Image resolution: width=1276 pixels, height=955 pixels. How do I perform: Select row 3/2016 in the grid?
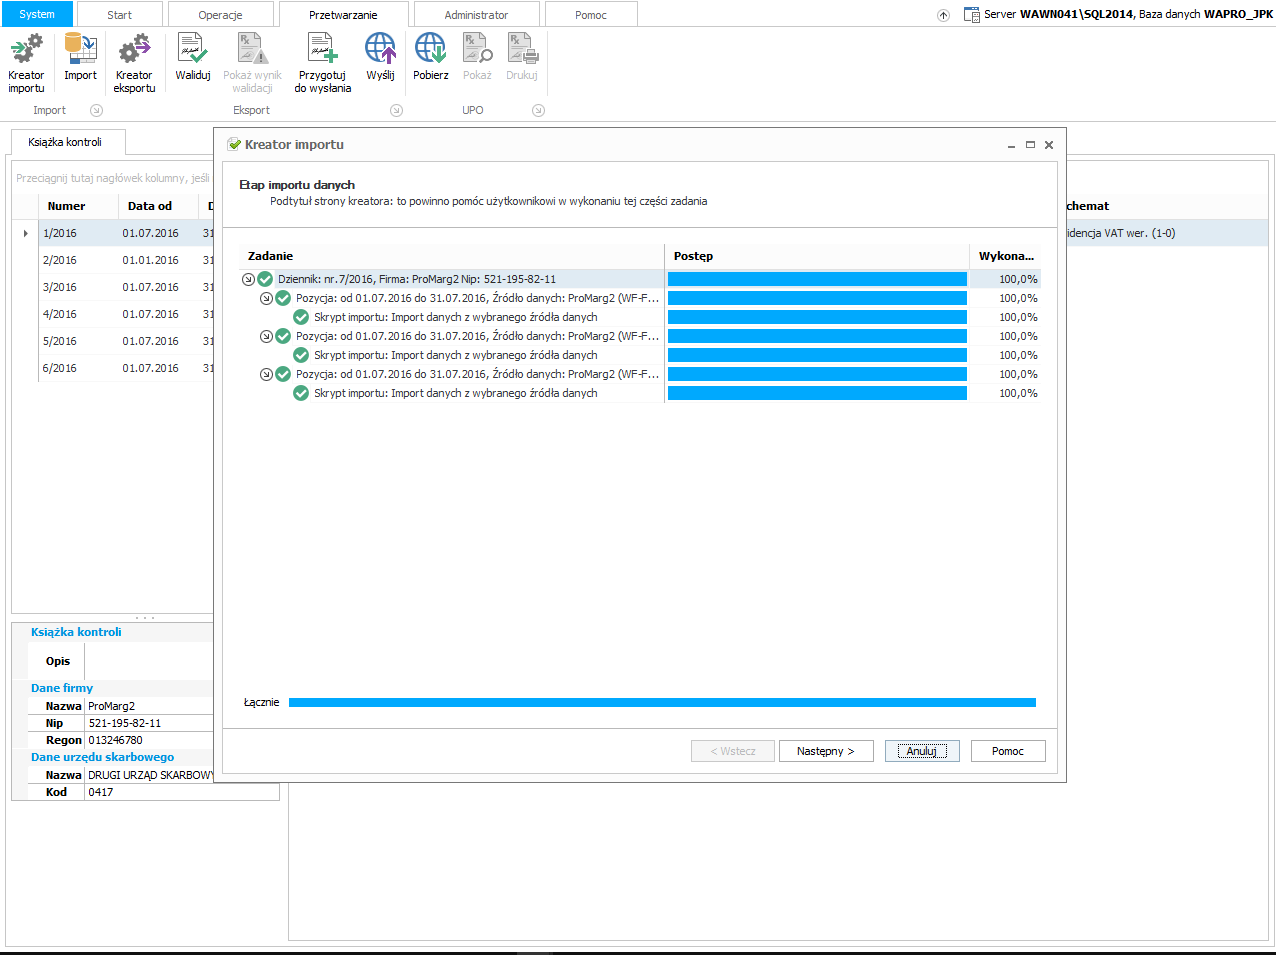[60, 287]
